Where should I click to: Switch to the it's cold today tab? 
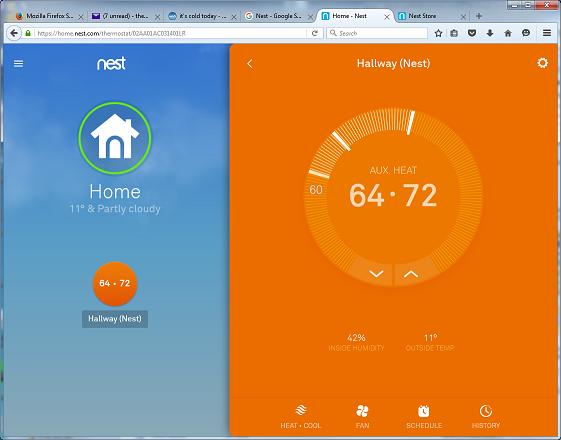[x=203, y=16]
